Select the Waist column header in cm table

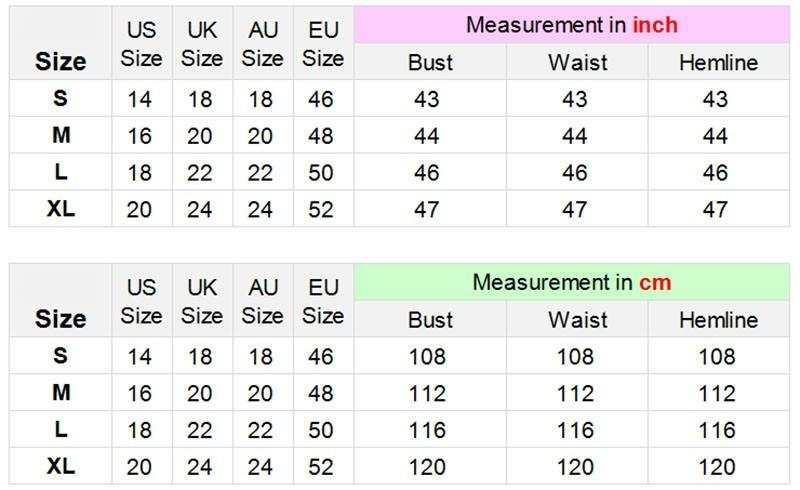(577, 320)
